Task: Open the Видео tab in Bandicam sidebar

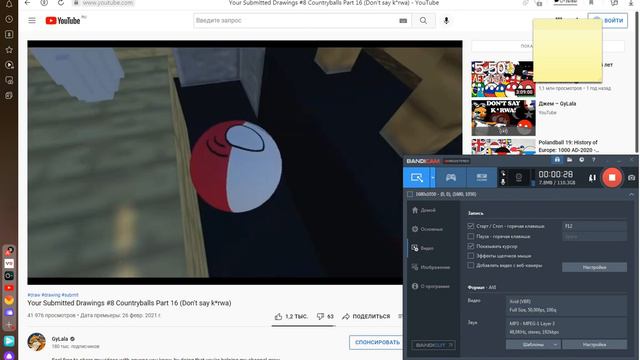Action: (x=422, y=248)
